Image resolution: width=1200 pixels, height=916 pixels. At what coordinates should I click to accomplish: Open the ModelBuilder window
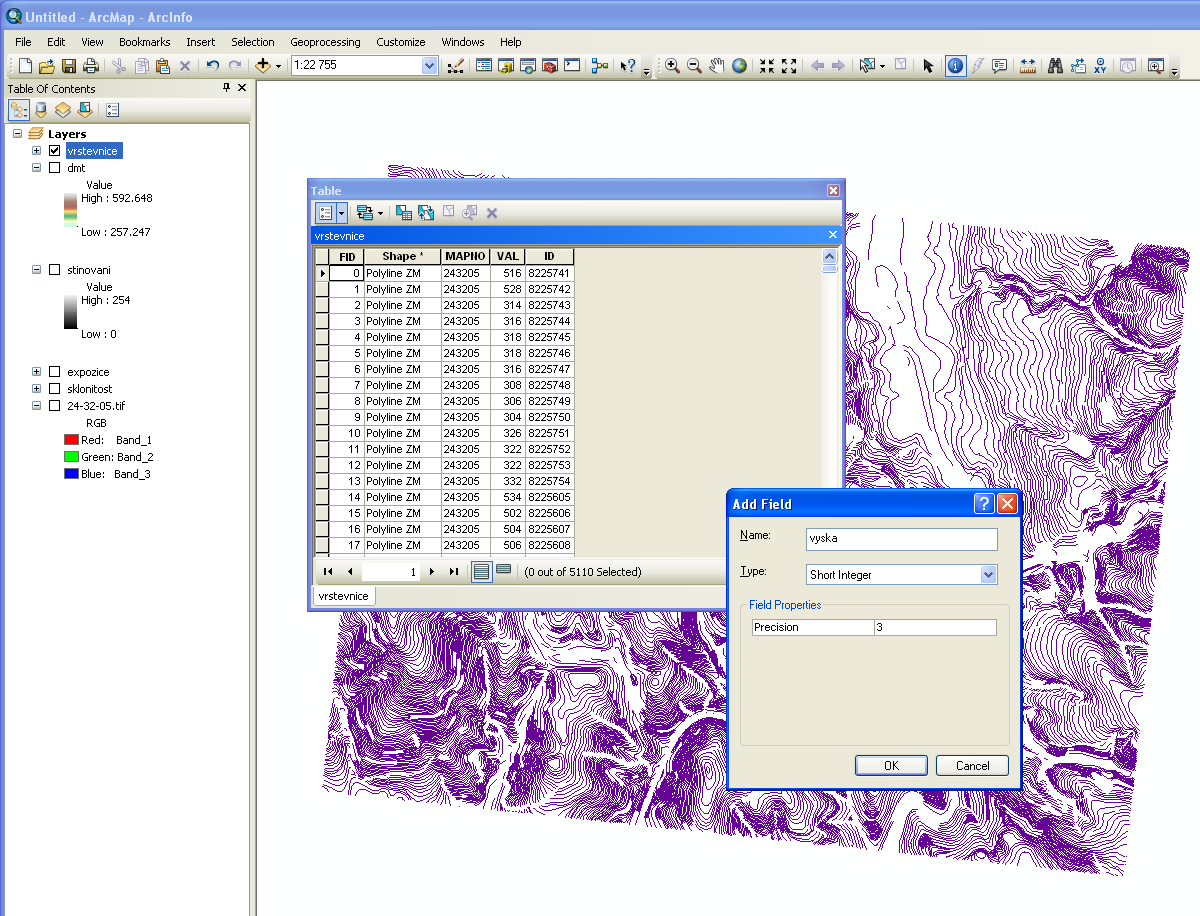click(x=600, y=66)
